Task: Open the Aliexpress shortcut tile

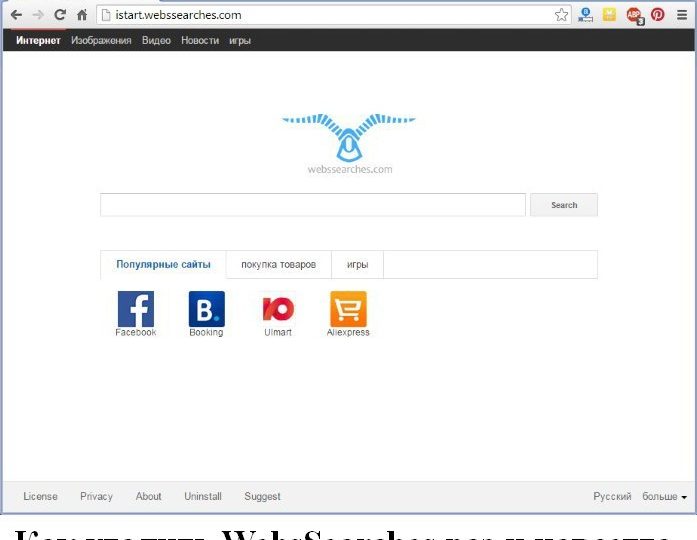Action: pyautogui.click(x=348, y=314)
